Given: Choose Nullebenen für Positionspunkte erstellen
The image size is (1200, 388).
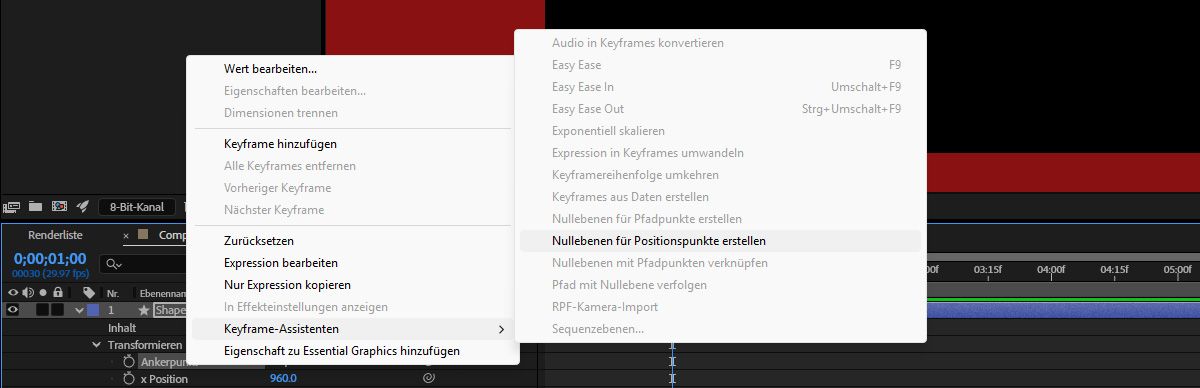Looking at the screenshot, I should coord(720,241).
